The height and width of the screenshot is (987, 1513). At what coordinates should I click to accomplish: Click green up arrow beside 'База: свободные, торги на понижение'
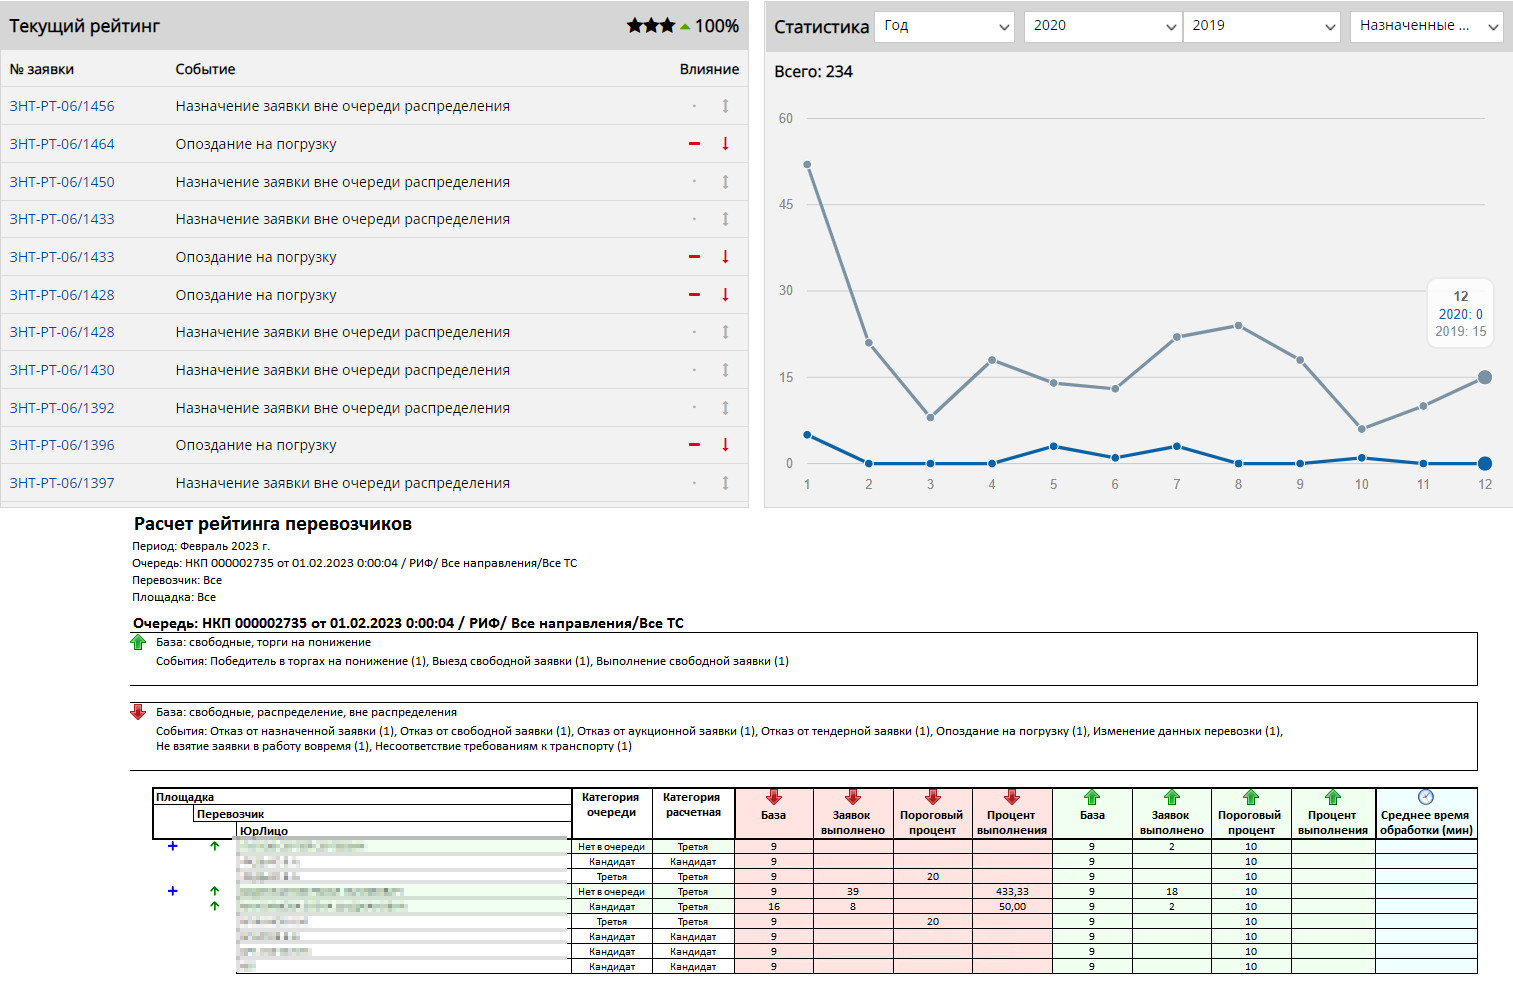(x=138, y=642)
